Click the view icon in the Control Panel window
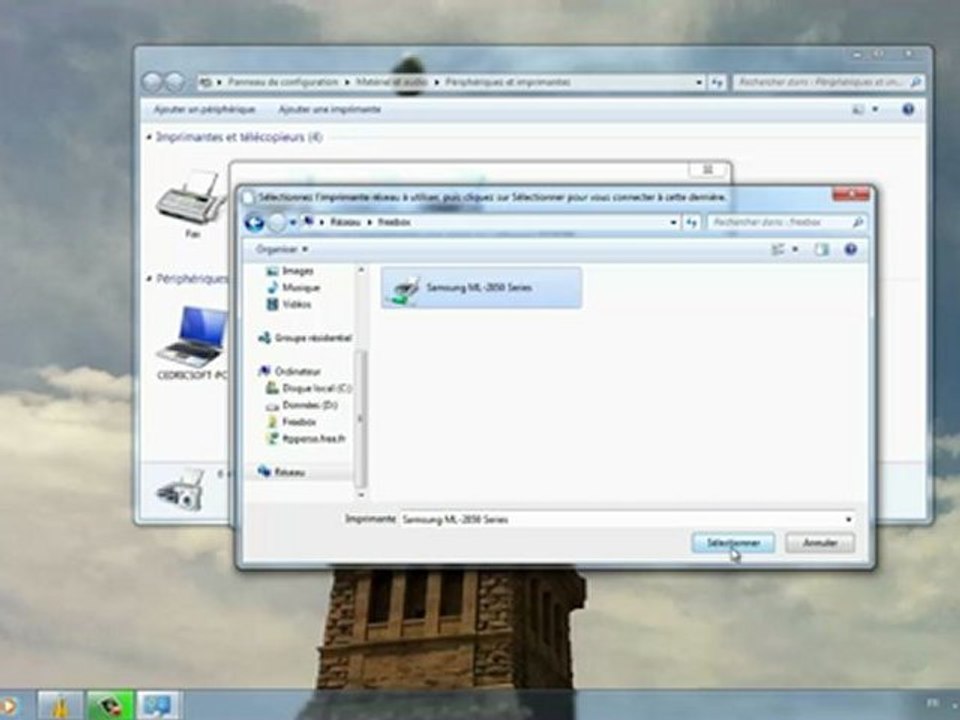960x720 pixels. (x=858, y=110)
